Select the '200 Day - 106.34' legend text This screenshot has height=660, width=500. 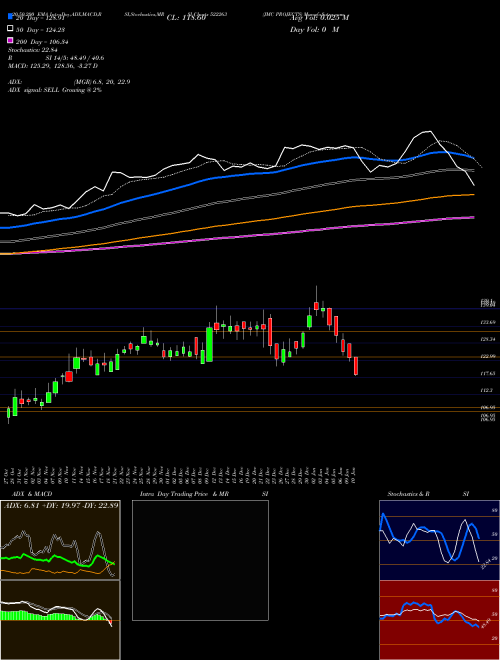coord(42,42)
